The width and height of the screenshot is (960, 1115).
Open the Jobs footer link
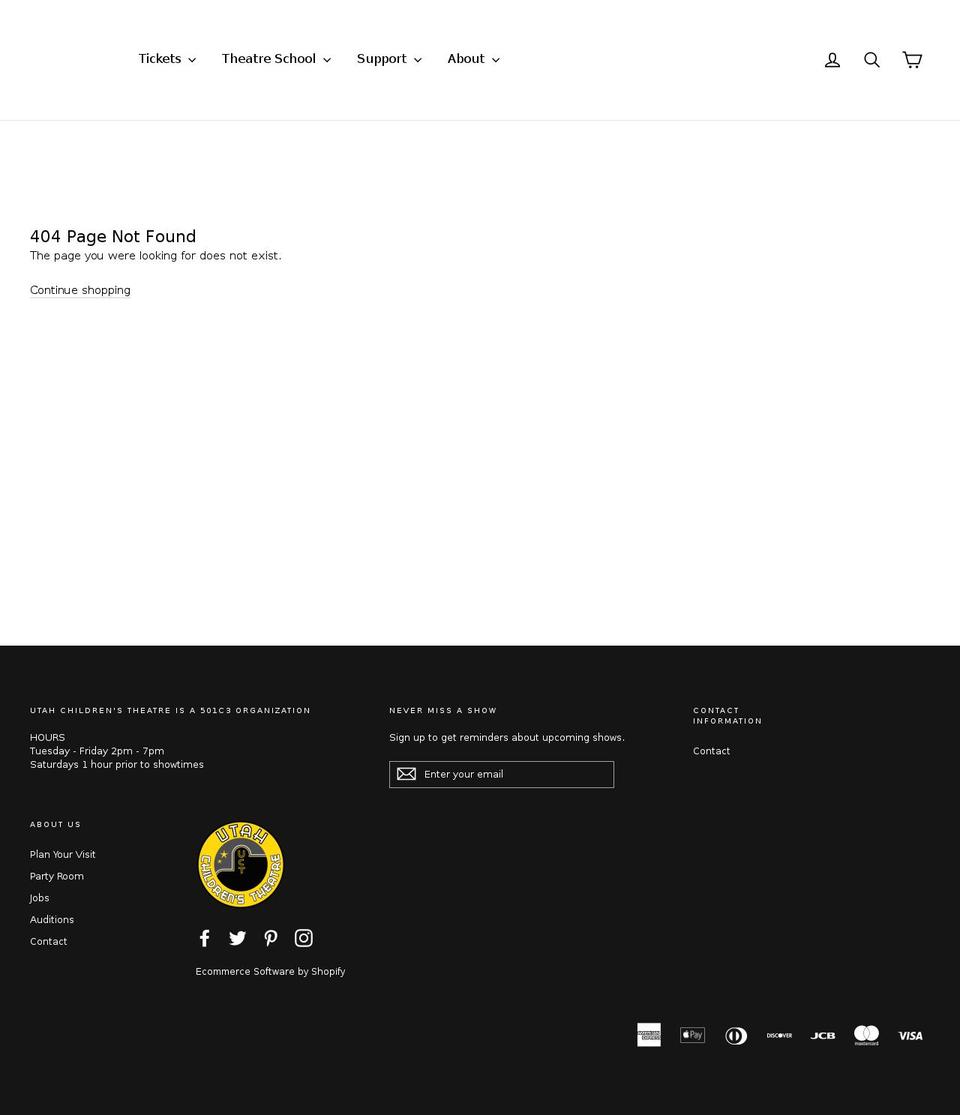point(39,897)
